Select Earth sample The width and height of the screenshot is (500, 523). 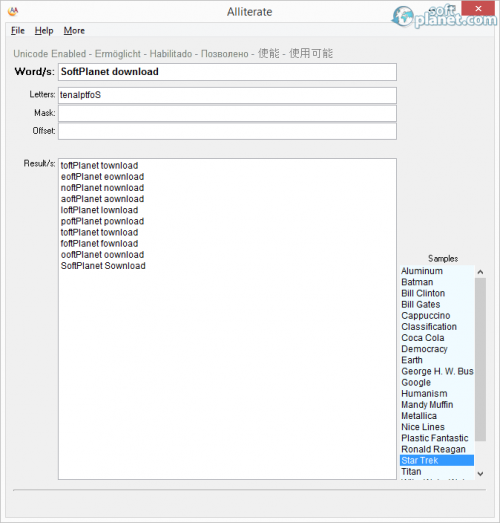coord(437,360)
